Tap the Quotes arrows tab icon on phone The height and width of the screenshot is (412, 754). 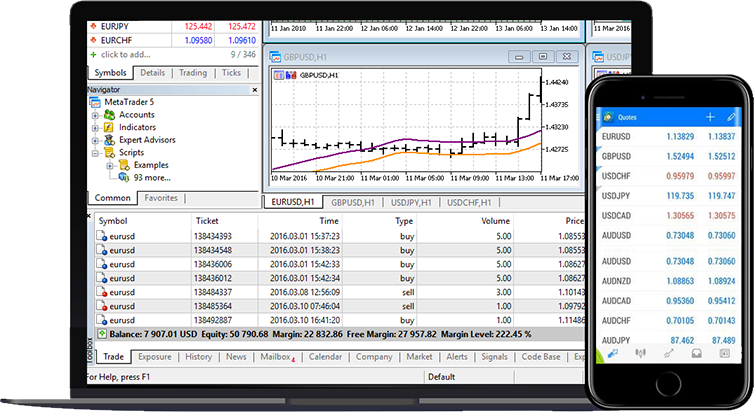[613, 353]
